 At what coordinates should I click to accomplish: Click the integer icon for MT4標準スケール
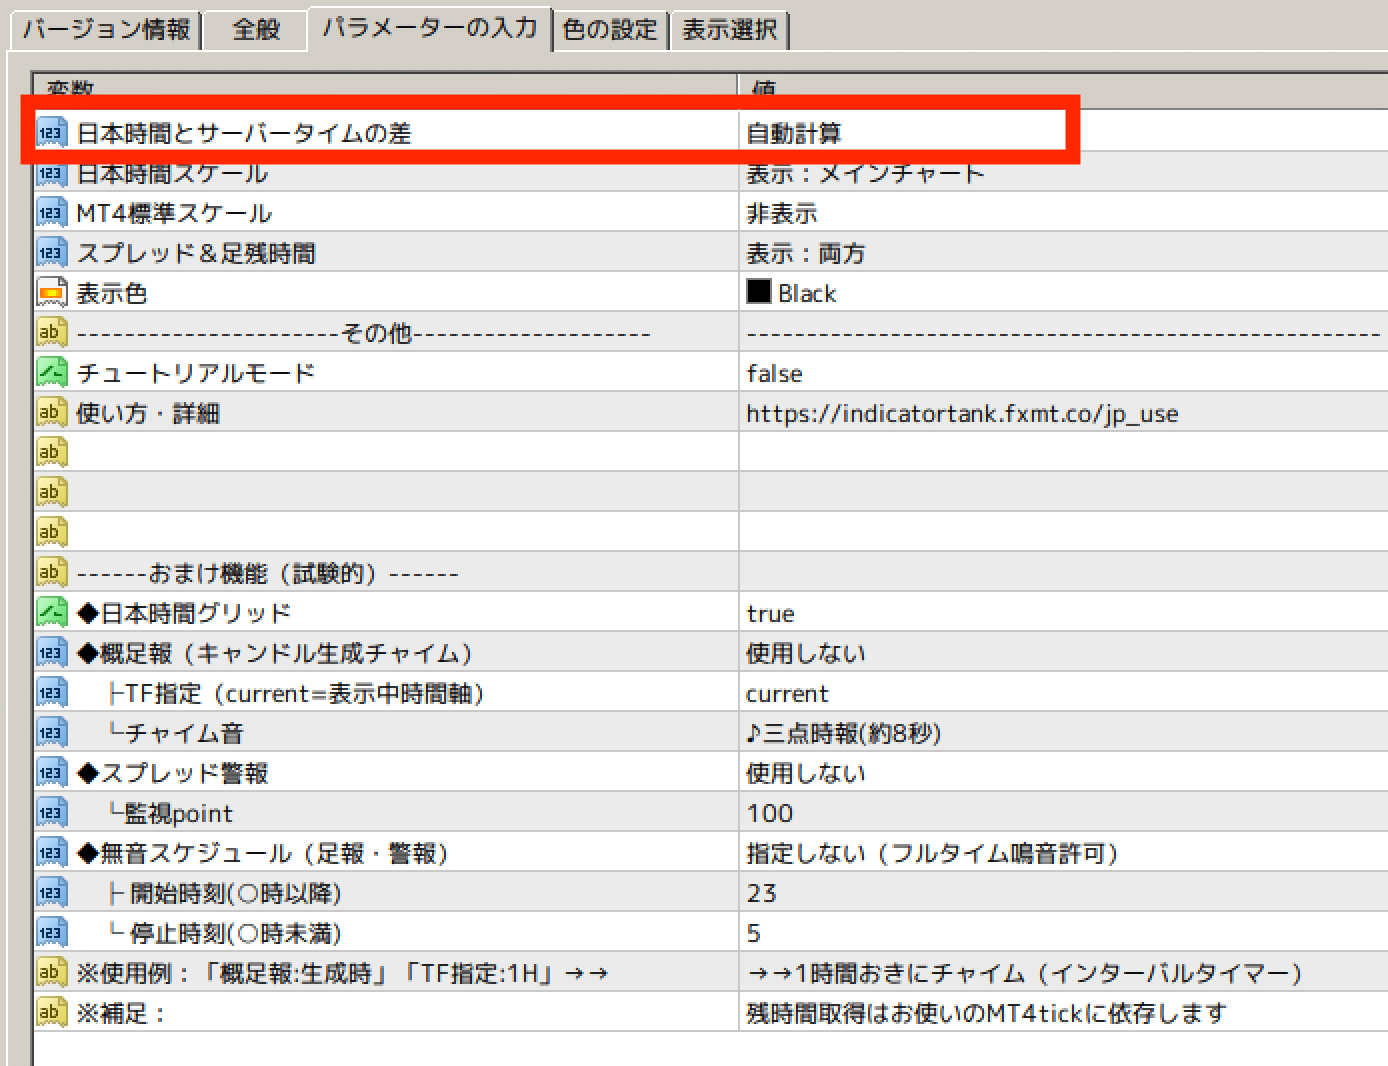(51, 213)
